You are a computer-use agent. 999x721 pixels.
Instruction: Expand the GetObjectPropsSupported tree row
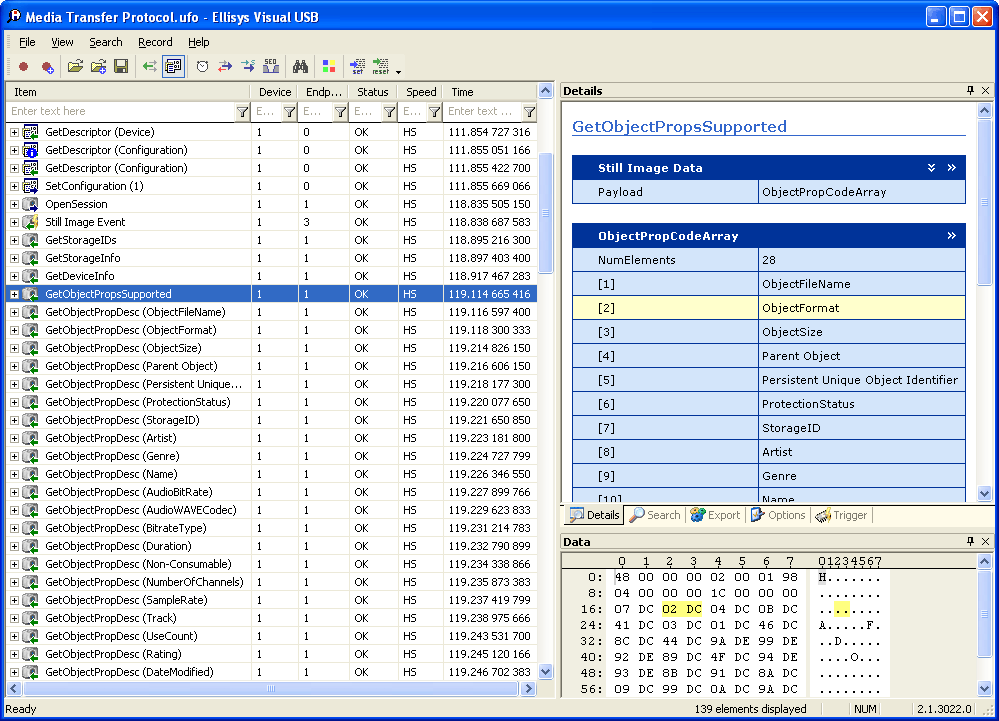(14, 295)
